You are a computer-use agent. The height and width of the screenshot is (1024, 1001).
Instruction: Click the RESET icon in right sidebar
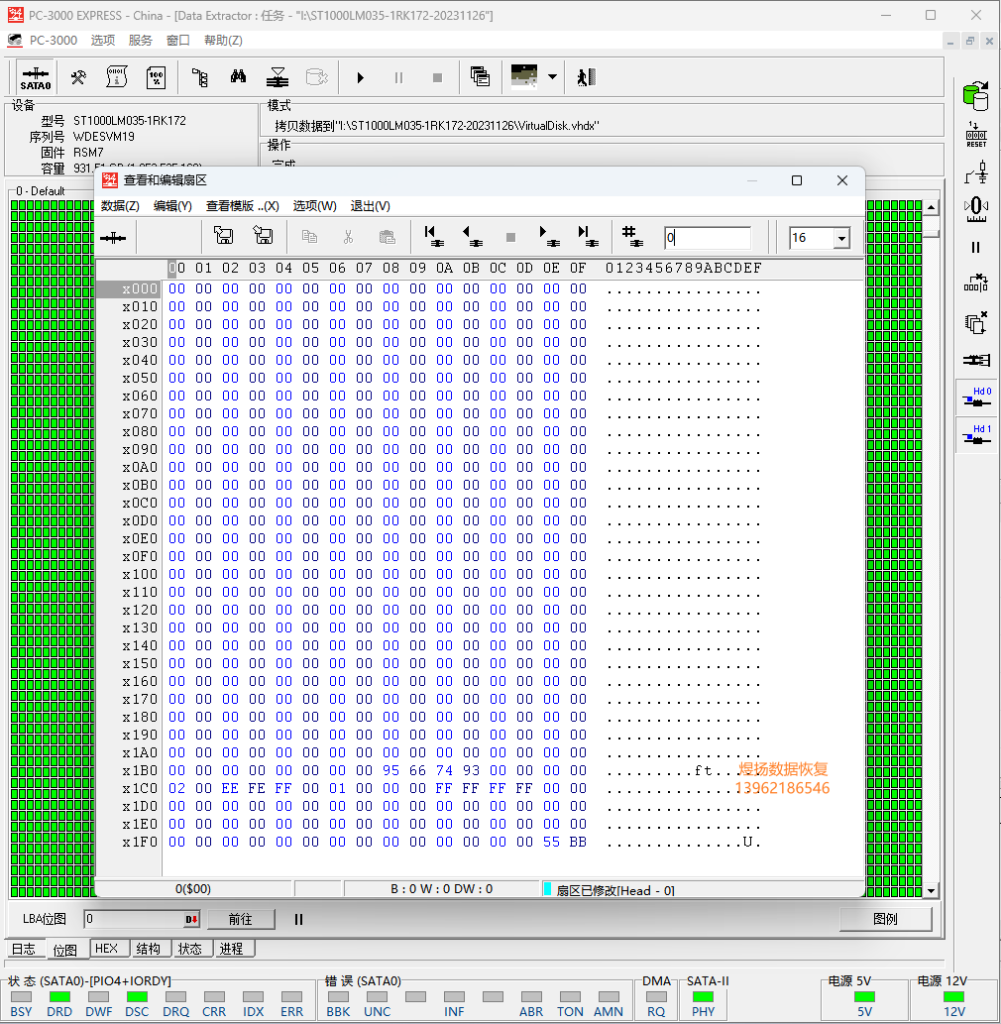click(x=976, y=135)
